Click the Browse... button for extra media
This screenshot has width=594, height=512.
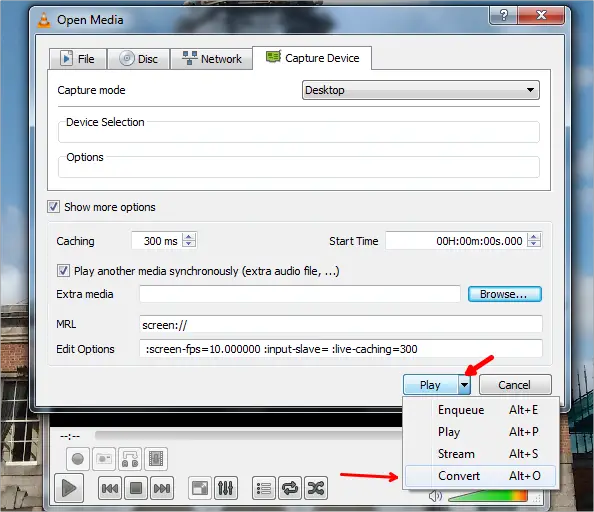(505, 294)
